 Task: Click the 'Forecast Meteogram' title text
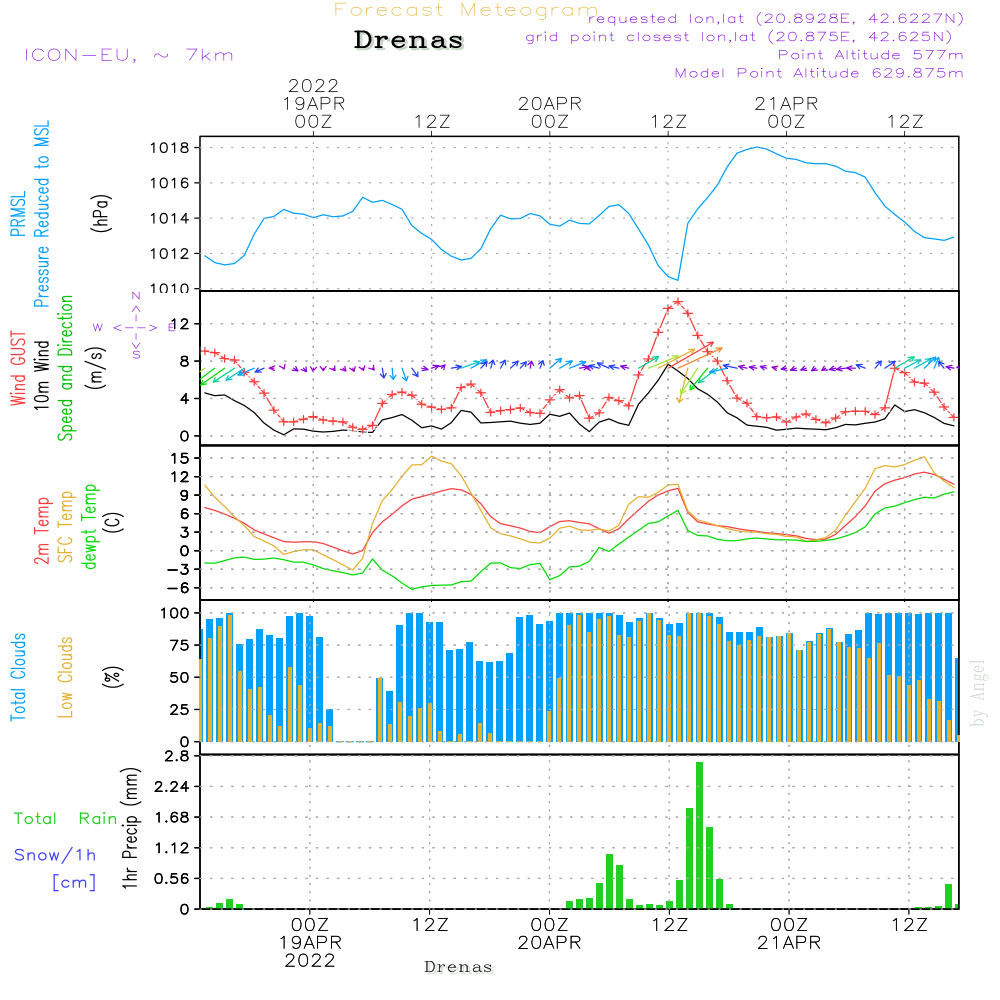click(466, 10)
